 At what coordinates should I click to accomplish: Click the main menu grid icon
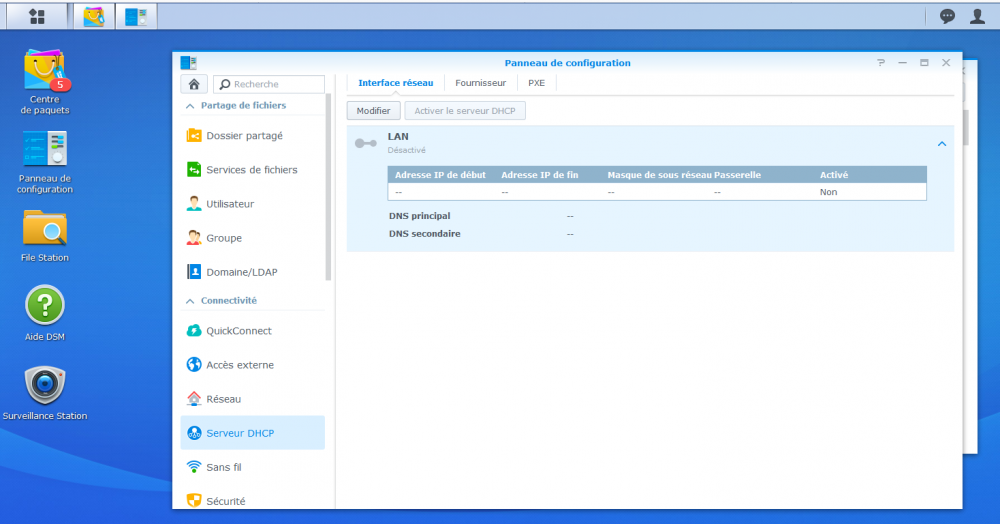(x=36, y=16)
